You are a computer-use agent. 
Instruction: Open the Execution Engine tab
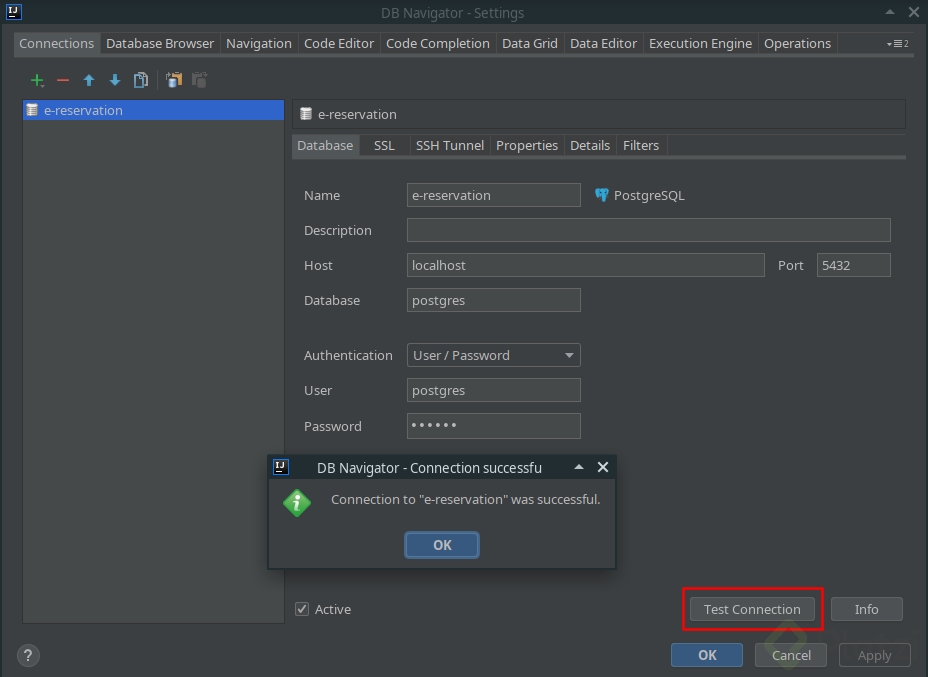(700, 43)
